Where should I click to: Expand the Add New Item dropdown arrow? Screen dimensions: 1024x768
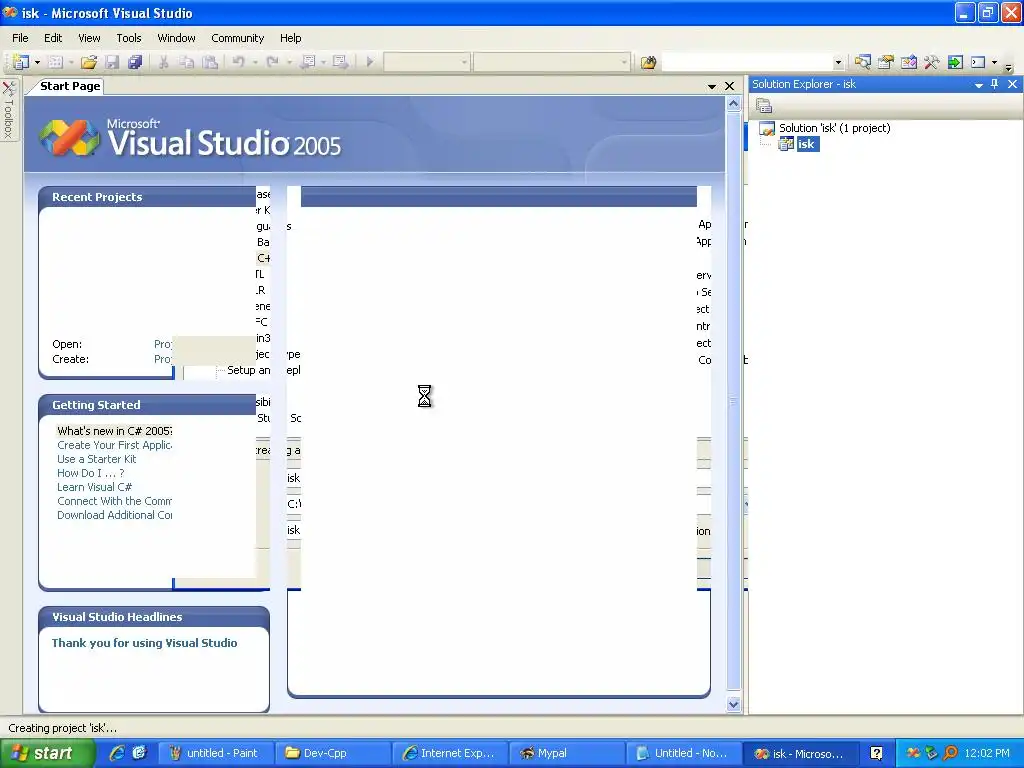coord(71,63)
